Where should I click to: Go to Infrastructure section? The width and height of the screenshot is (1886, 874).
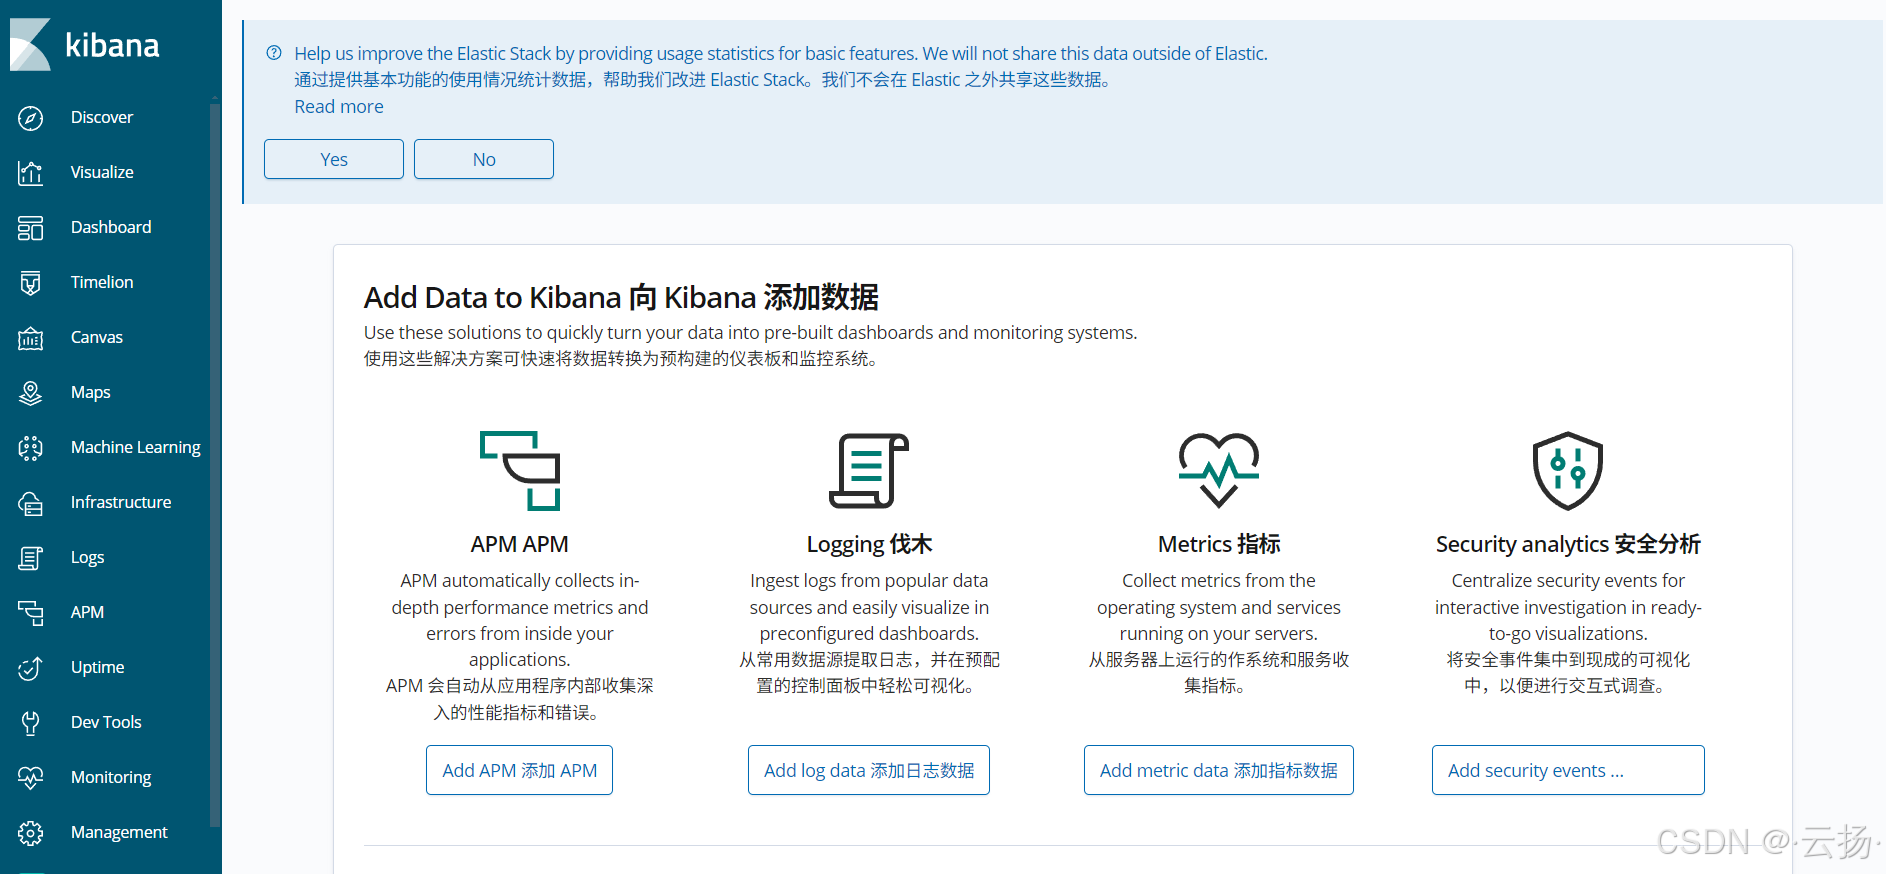(x=121, y=502)
